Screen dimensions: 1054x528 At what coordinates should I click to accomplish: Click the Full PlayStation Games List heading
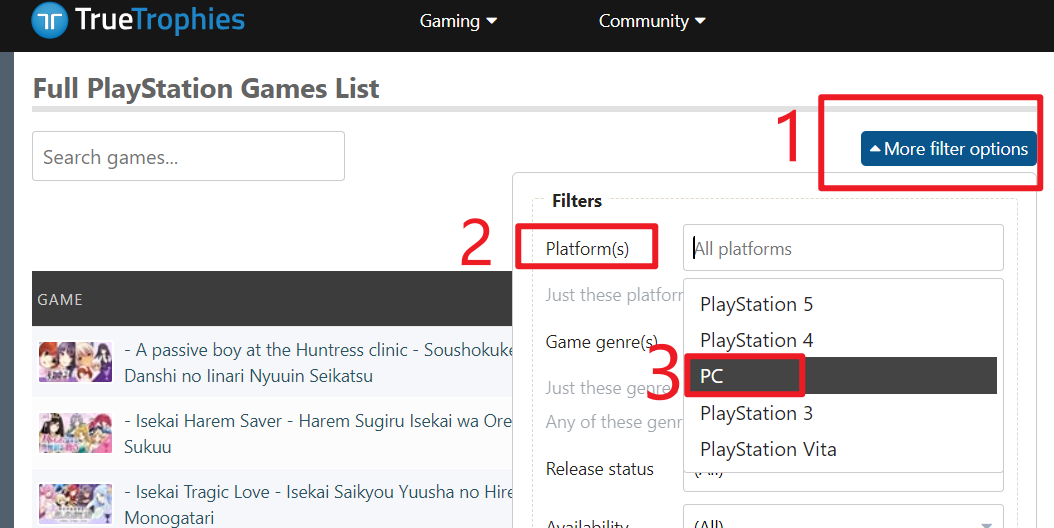click(206, 88)
